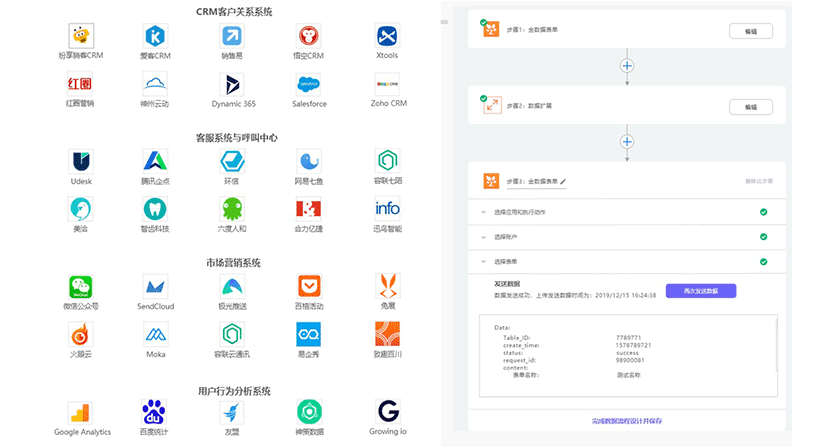
Task: Click the Google Analytics icon
Action: coord(81,413)
